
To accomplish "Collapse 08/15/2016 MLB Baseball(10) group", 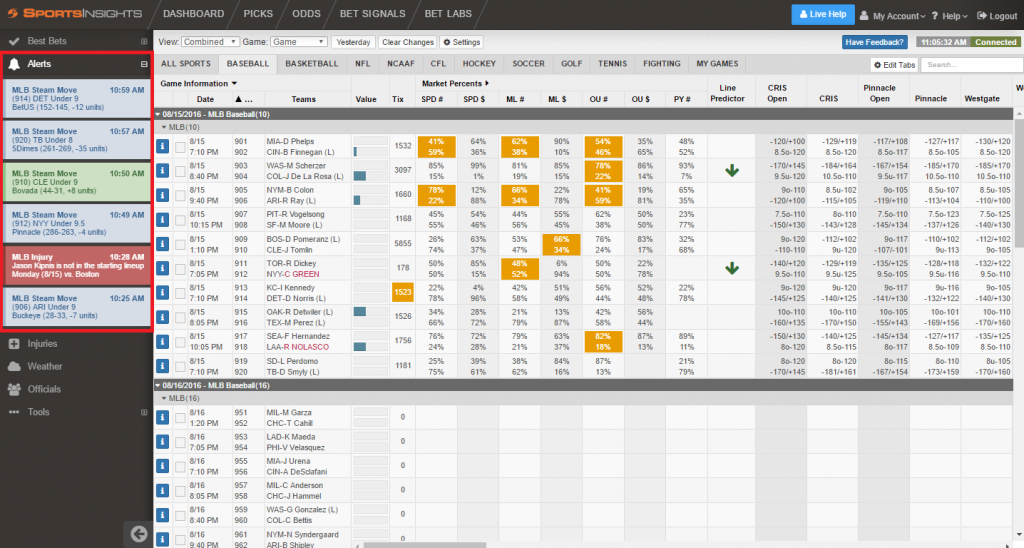I will tap(157, 114).
